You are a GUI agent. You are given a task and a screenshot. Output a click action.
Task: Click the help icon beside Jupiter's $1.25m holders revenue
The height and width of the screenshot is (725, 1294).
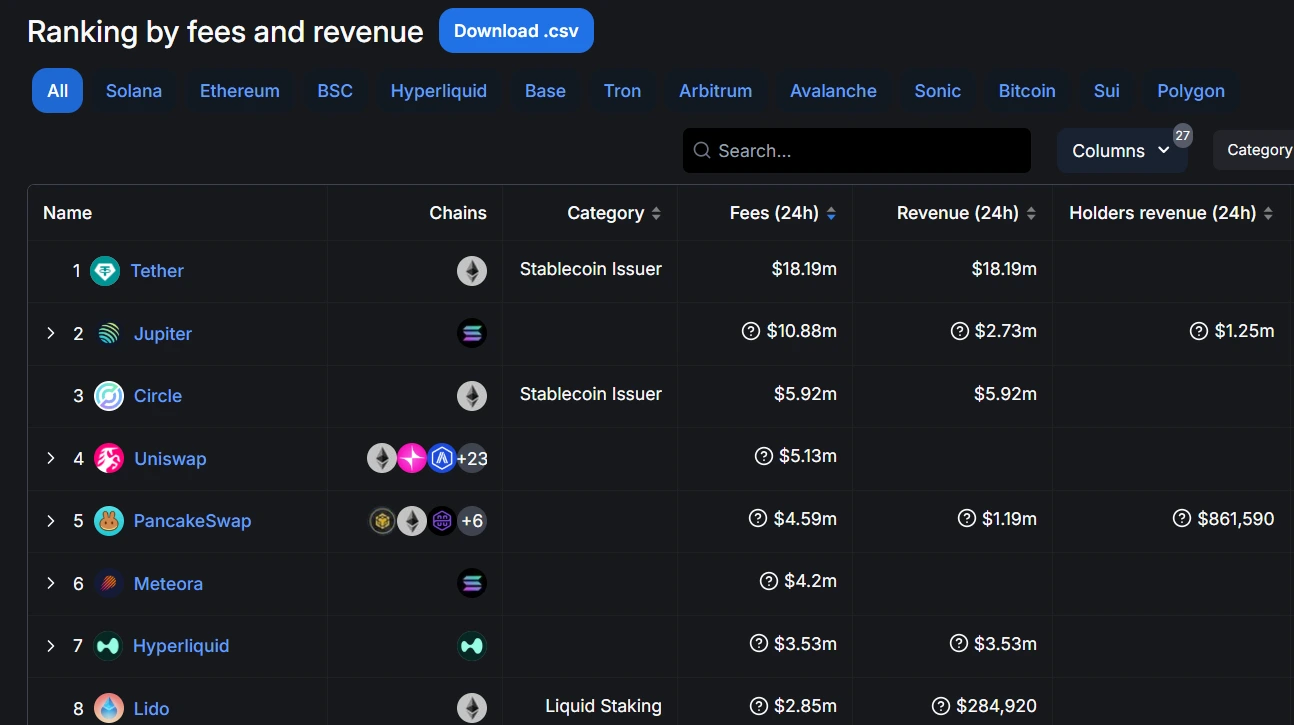pyautogui.click(x=1199, y=331)
